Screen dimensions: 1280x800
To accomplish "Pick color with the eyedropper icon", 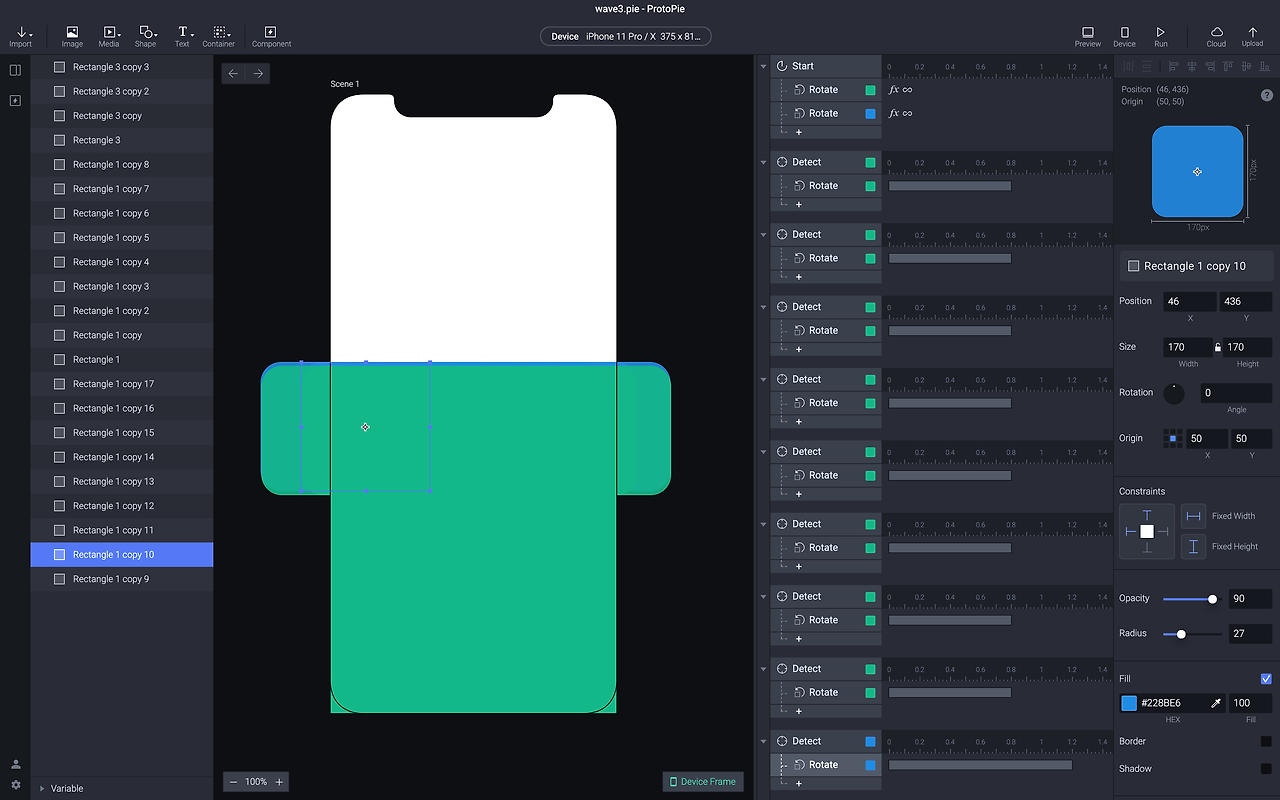I will [1216, 703].
